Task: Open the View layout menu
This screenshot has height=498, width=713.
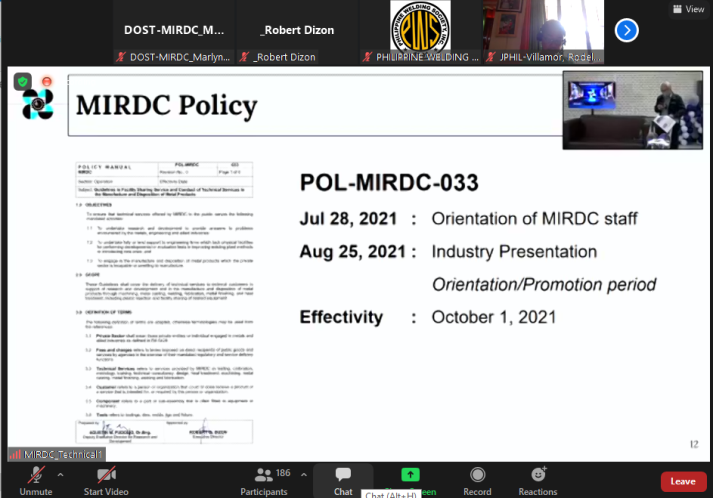Action: 688,9
